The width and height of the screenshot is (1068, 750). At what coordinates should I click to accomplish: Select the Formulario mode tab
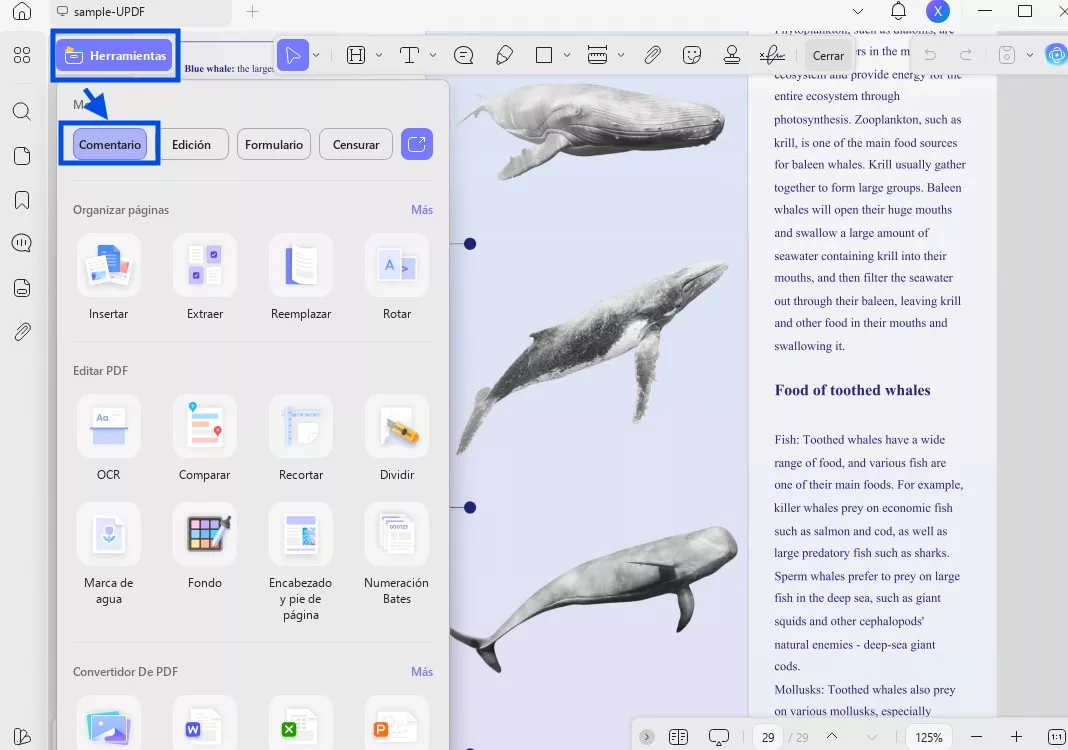[x=274, y=145]
